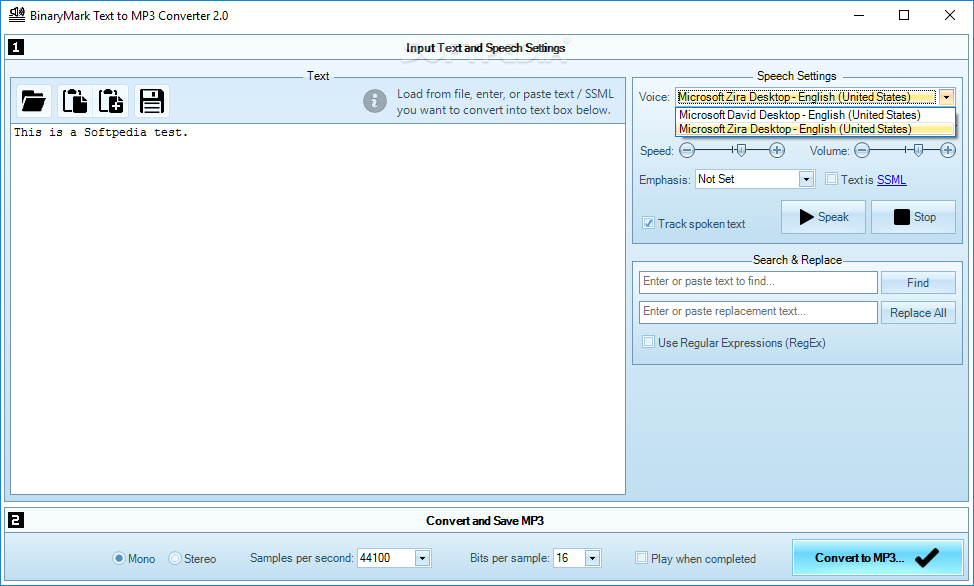The height and width of the screenshot is (586, 974).
Task: Click the replacement text input field
Action: [x=758, y=312]
